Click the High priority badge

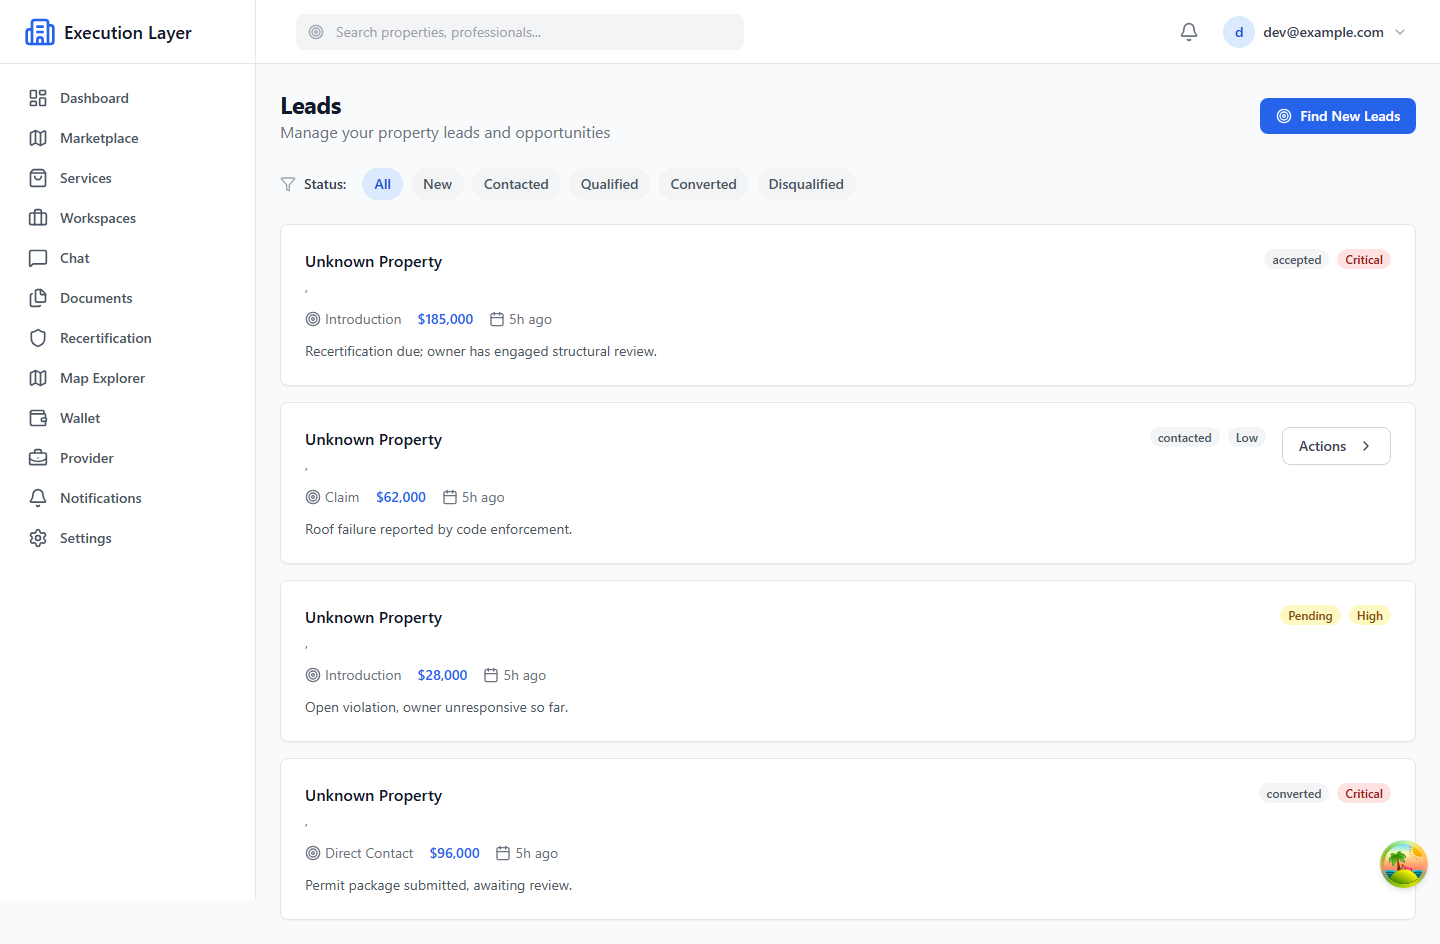coord(1370,616)
